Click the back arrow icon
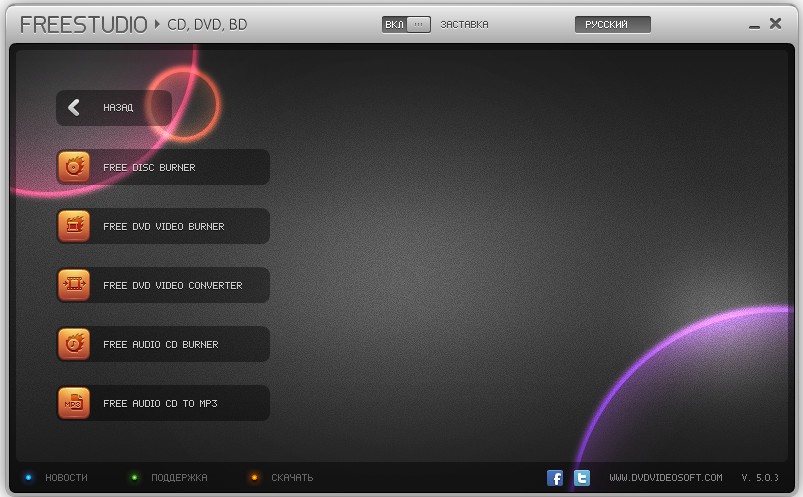This screenshot has height=497, width=803. pos(74,108)
